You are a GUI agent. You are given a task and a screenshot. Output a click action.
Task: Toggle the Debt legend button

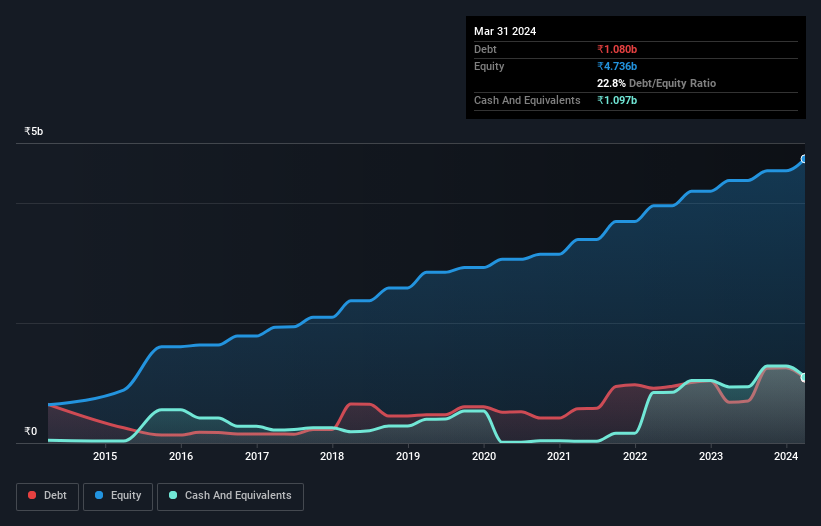tap(48, 496)
